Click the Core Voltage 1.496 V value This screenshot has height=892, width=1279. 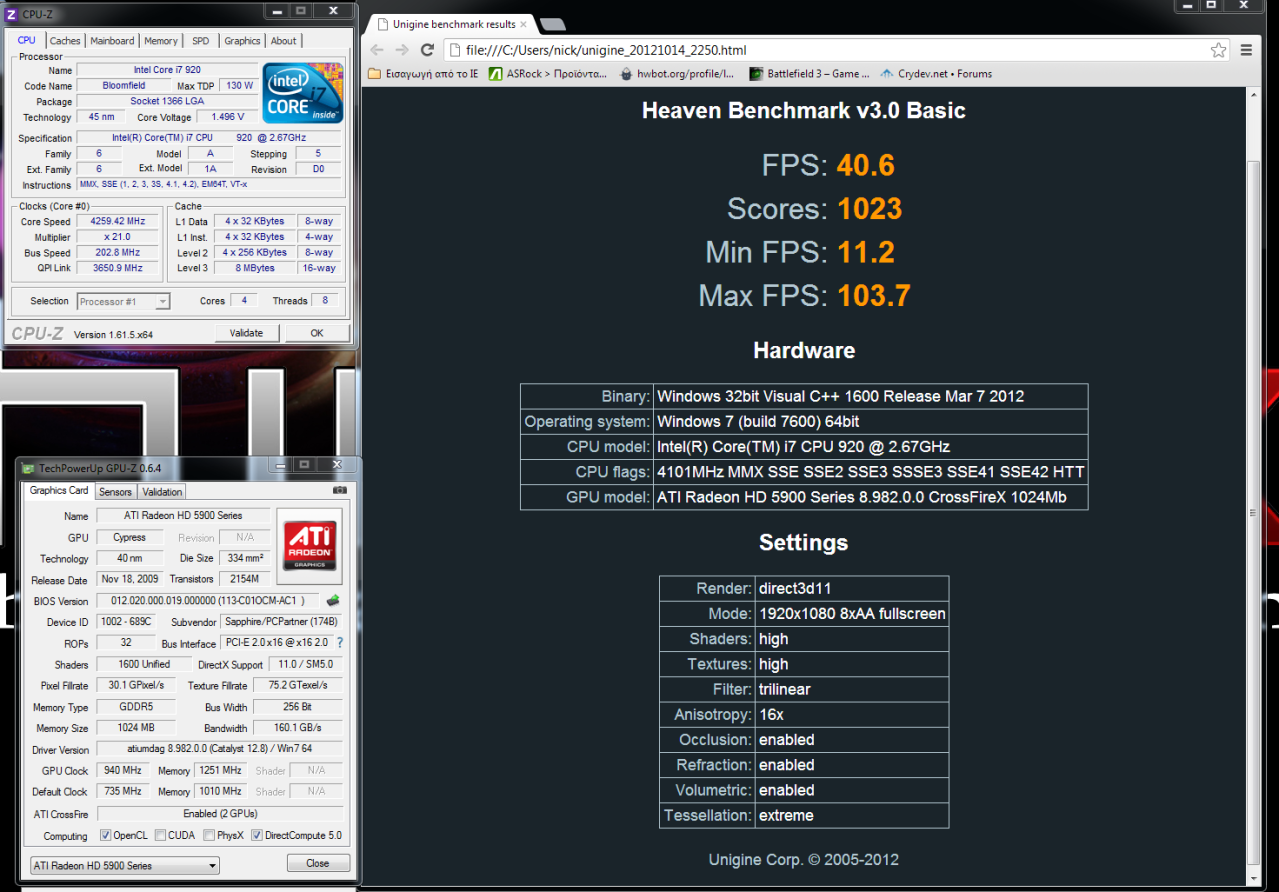228,117
